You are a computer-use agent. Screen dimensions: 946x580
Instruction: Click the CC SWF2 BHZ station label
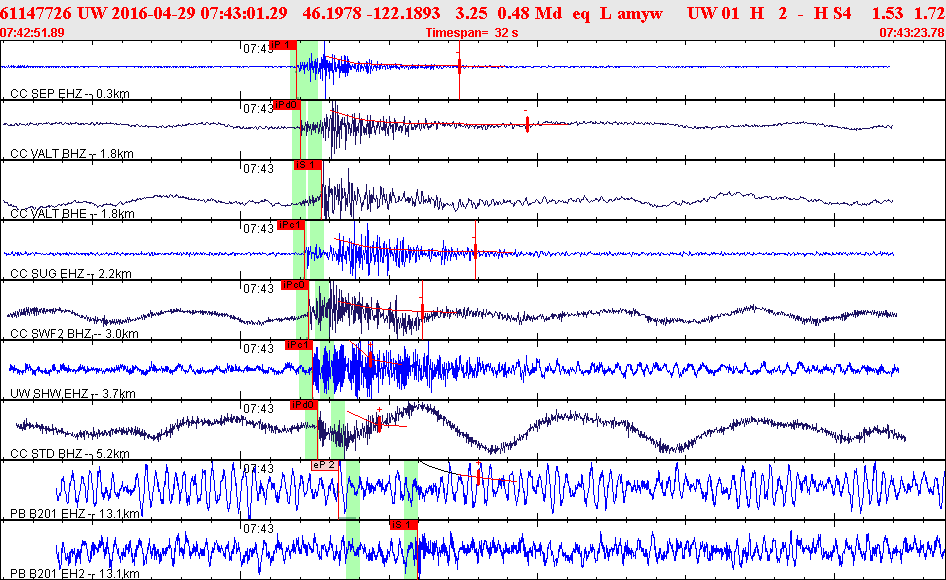[74, 333]
